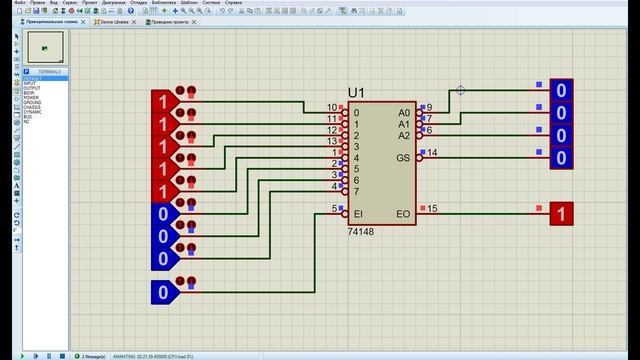640x360 pixels.
Task: Open the '2 Message(s)' status log
Action: pyautogui.click(x=90, y=356)
